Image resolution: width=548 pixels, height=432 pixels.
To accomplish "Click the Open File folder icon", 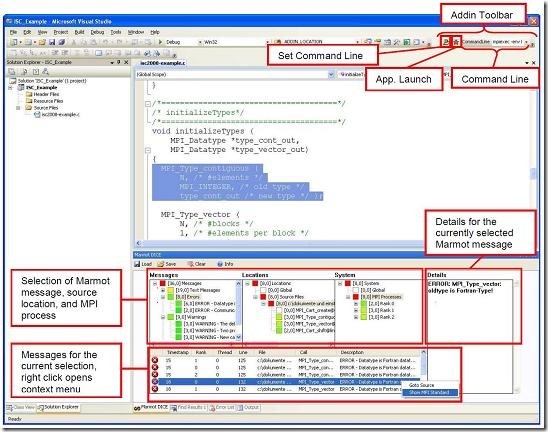I will coord(42,42).
